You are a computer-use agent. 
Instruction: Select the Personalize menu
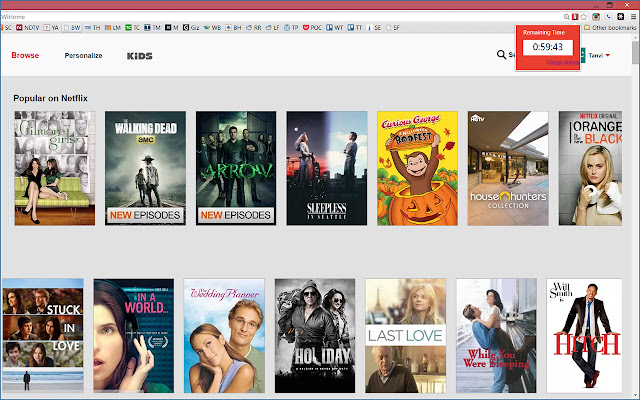tap(83, 56)
